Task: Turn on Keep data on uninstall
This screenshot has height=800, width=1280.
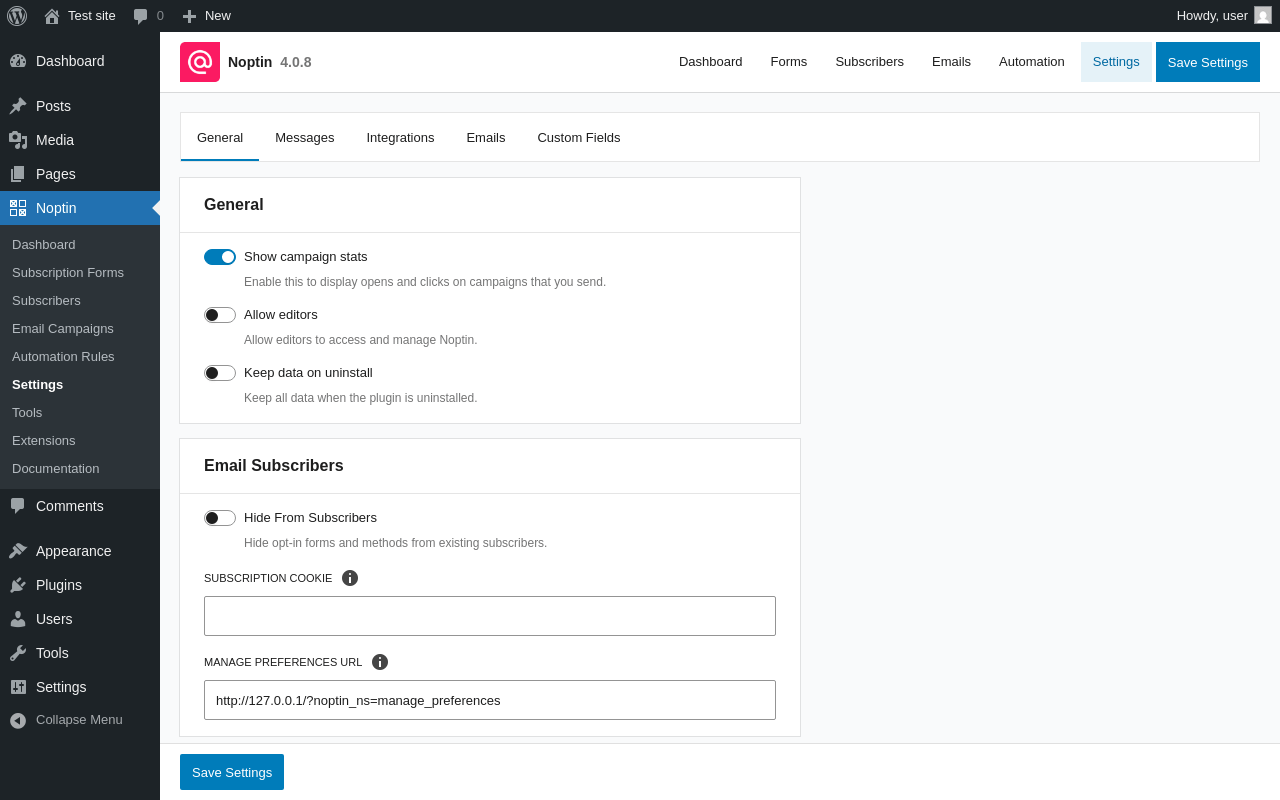Action: click(x=220, y=373)
